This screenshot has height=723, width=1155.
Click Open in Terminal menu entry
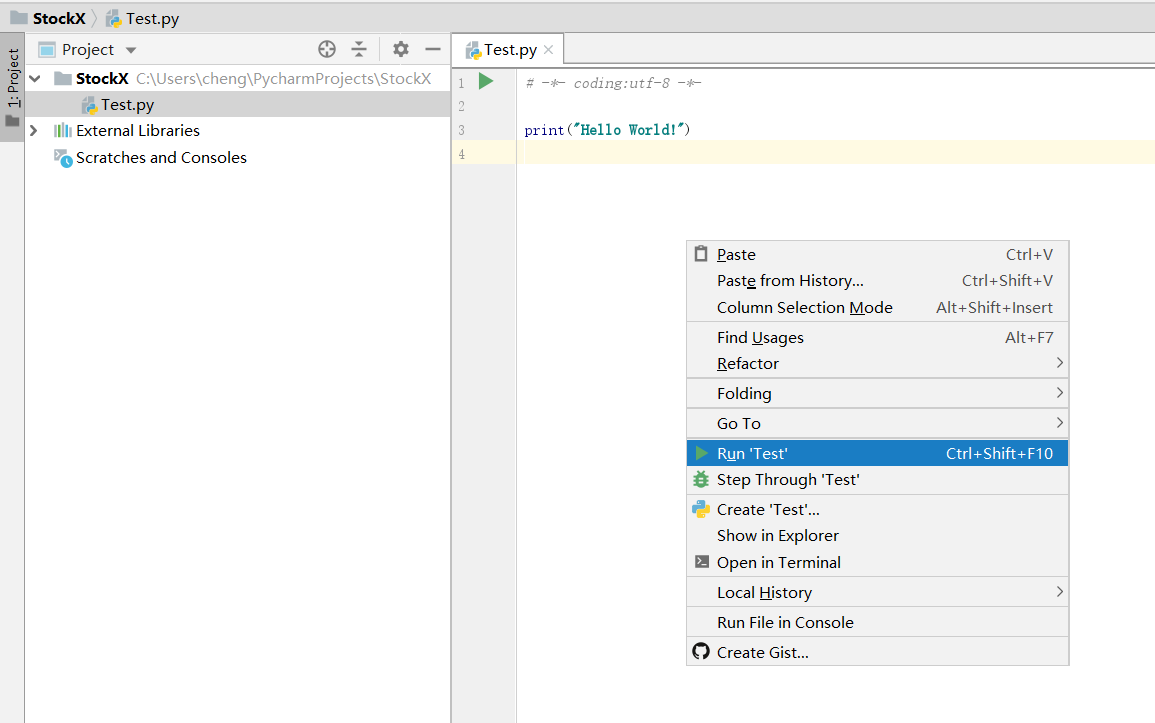[x=778, y=562]
